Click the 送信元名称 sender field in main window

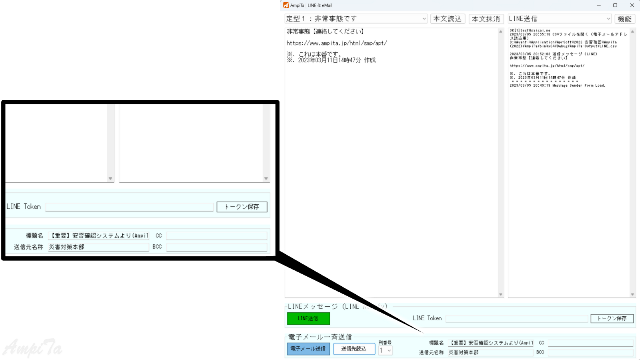point(491,352)
